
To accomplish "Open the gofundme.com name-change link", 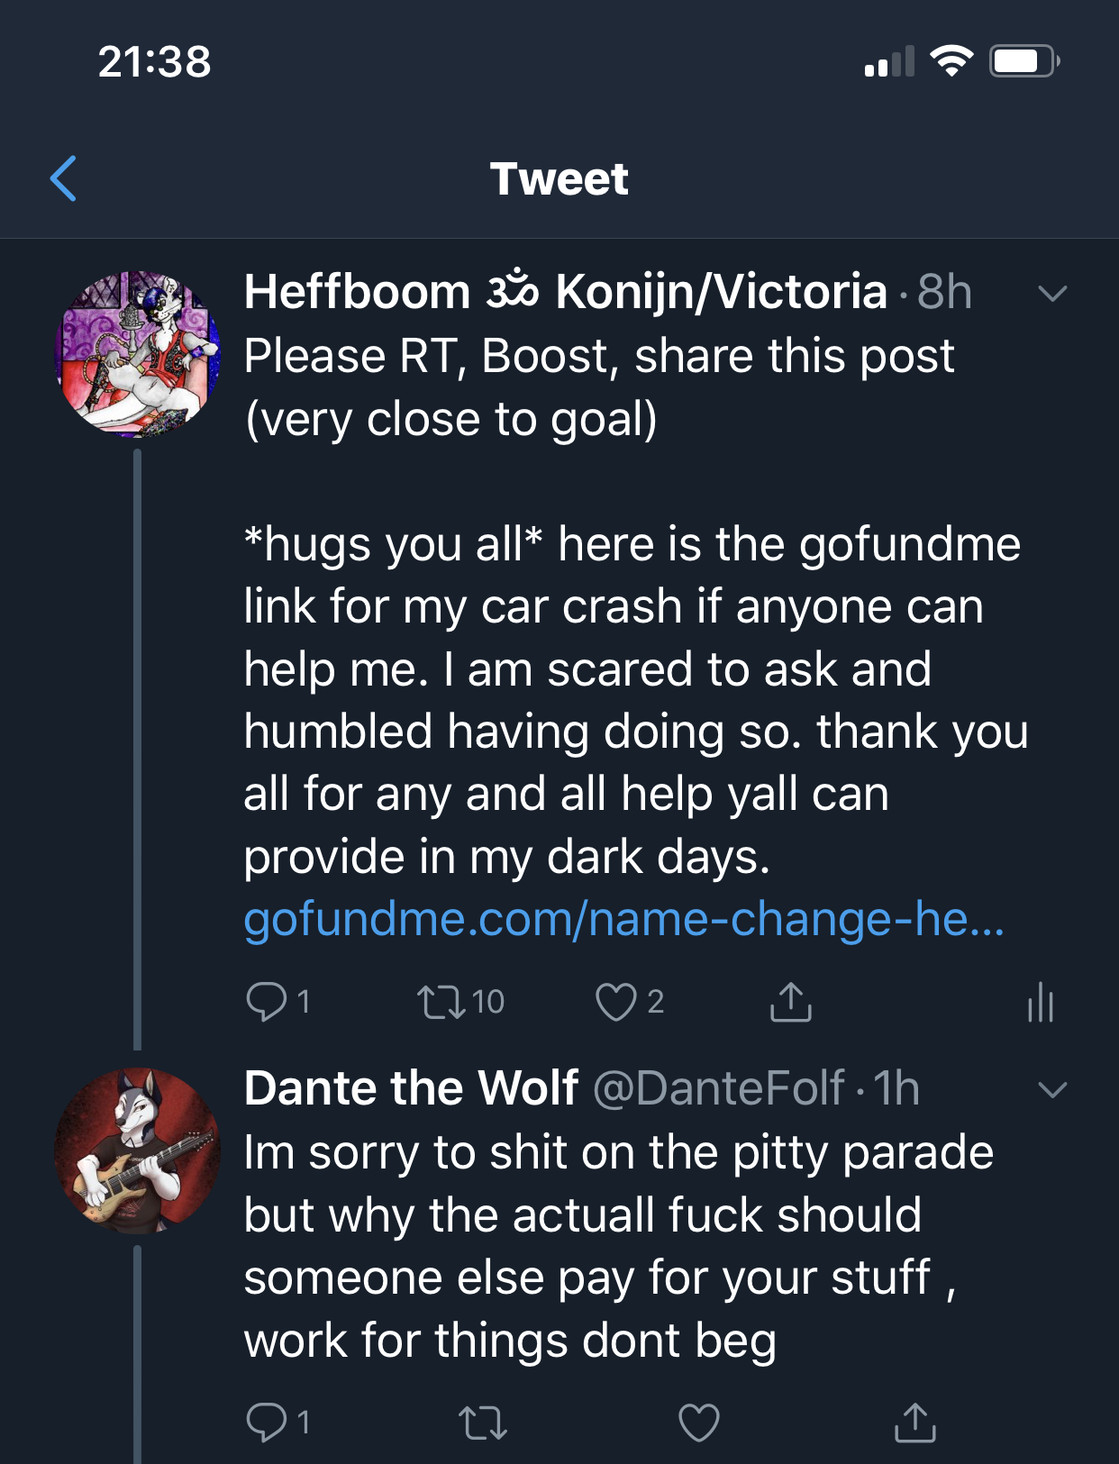I will click(x=623, y=919).
